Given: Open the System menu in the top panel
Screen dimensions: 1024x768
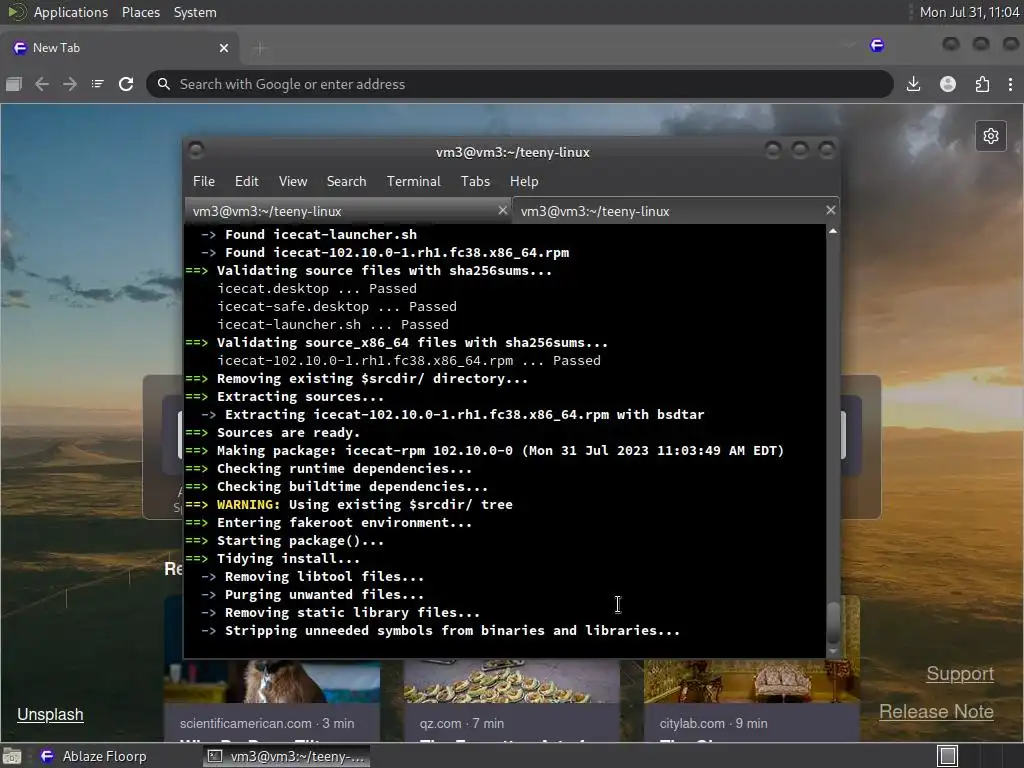Looking at the screenshot, I should (195, 12).
